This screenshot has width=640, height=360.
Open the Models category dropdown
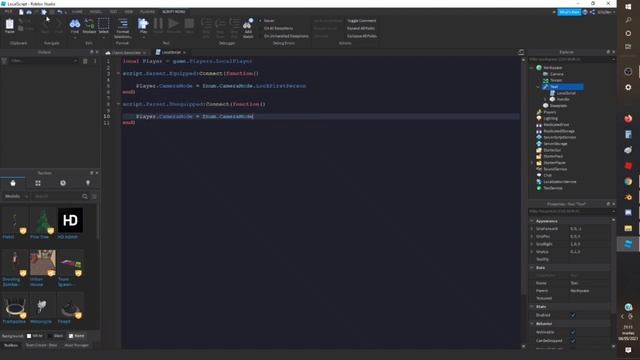(x=16, y=196)
